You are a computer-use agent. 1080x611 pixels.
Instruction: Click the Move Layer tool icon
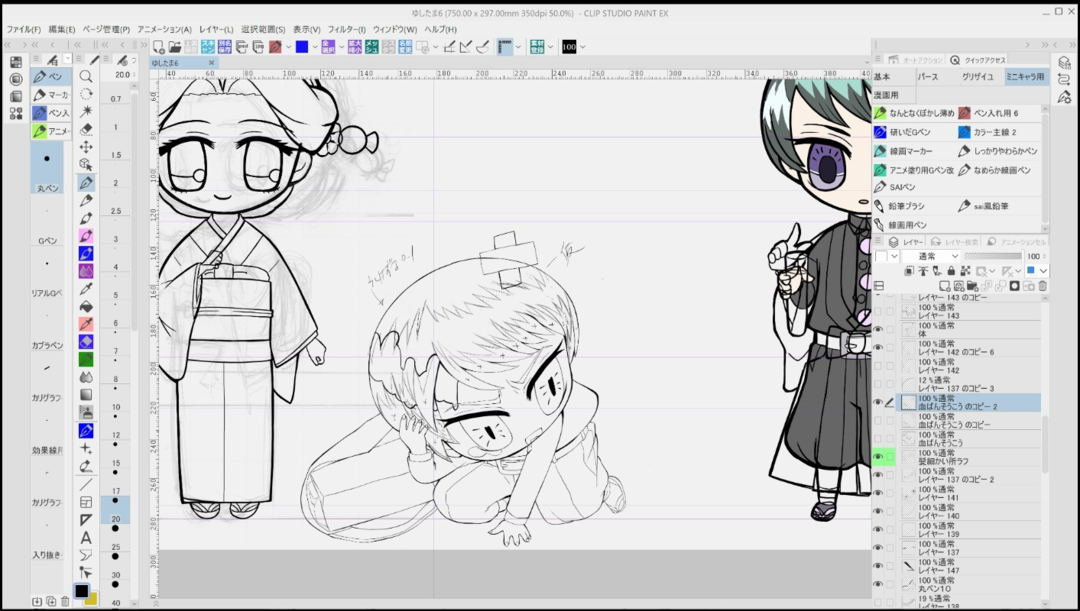pyautogui.click(x=86, y=147)
